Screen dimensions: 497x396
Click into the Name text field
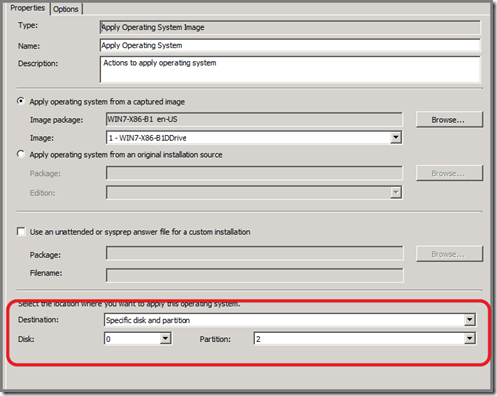290,45
